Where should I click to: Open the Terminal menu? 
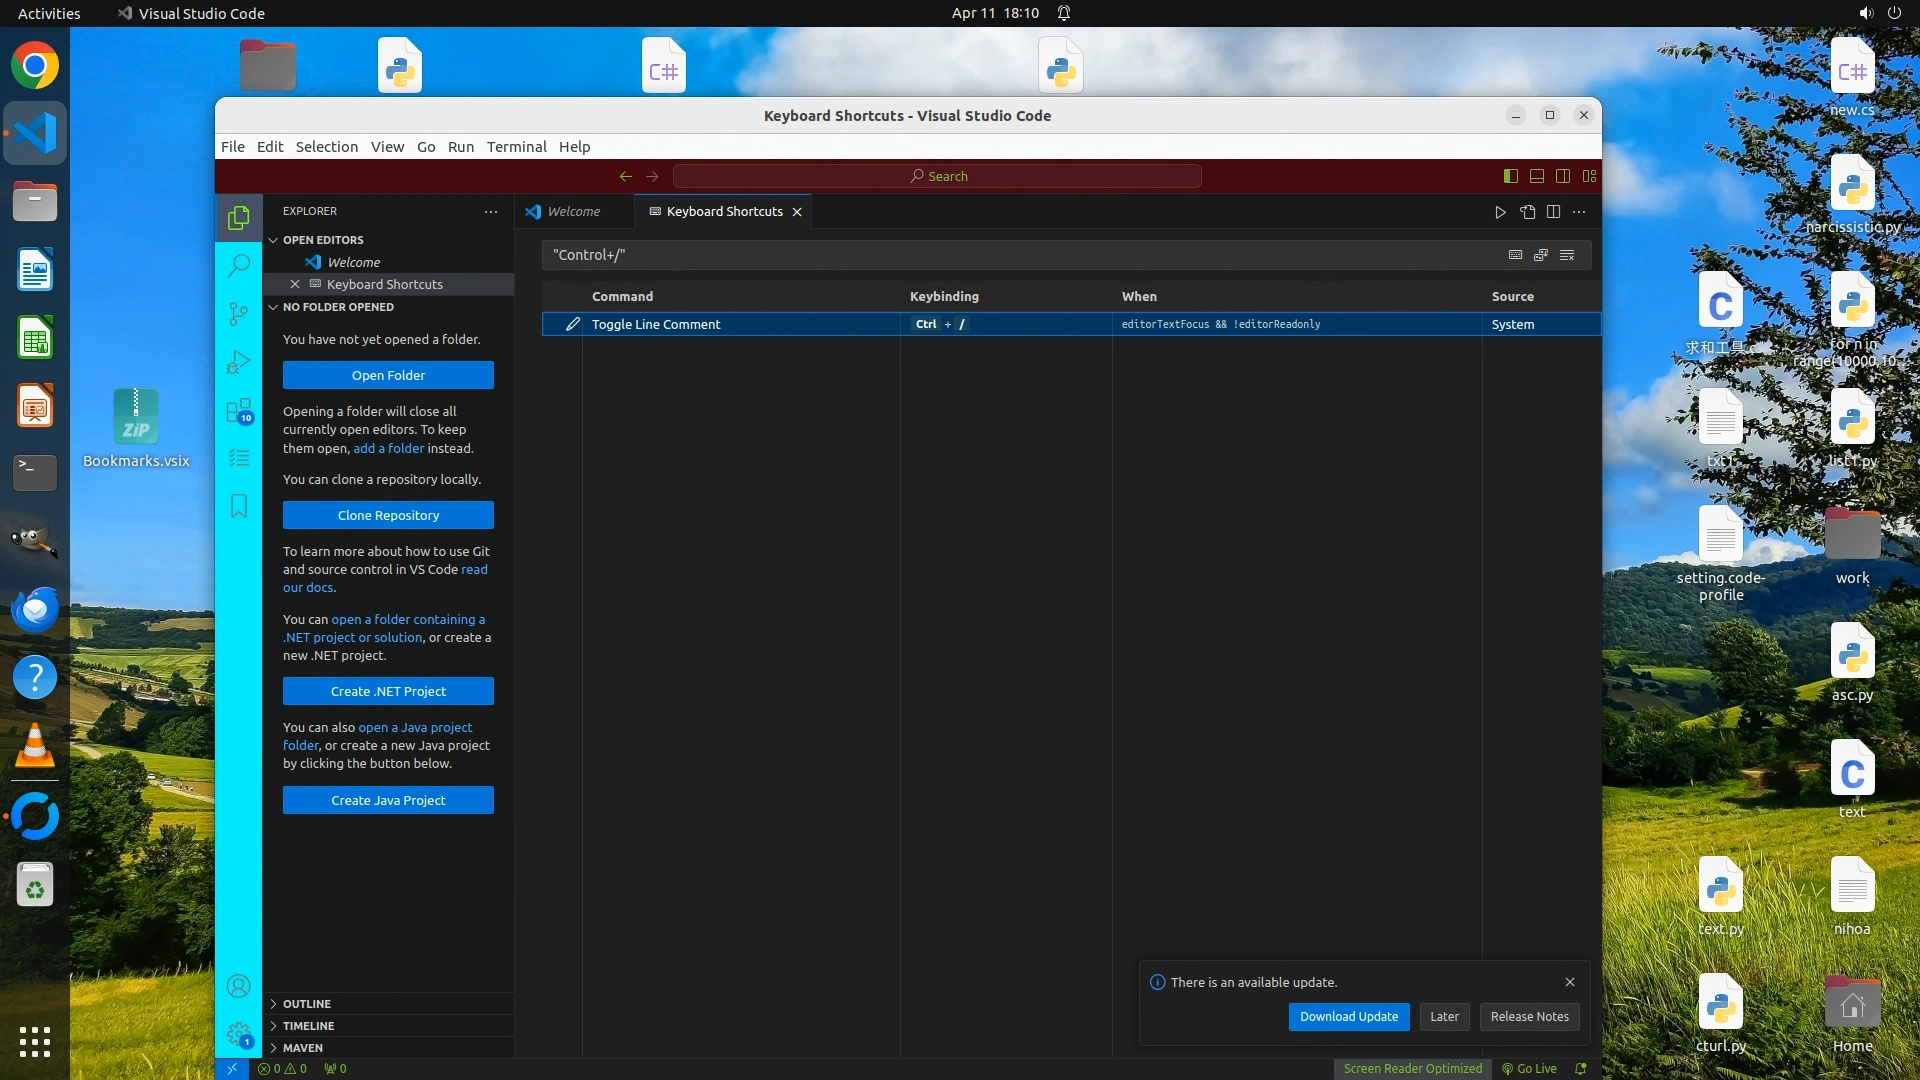[x=516, y=146]
